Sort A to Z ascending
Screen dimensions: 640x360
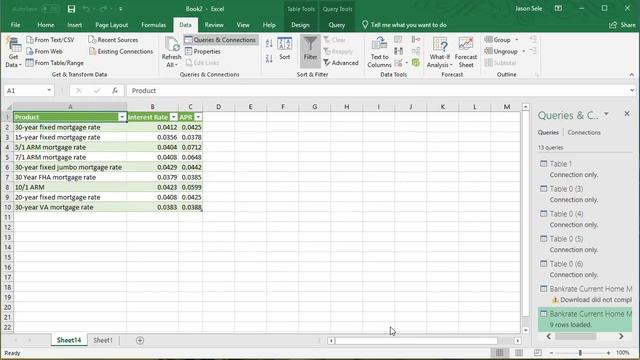[x=269, y=43]
